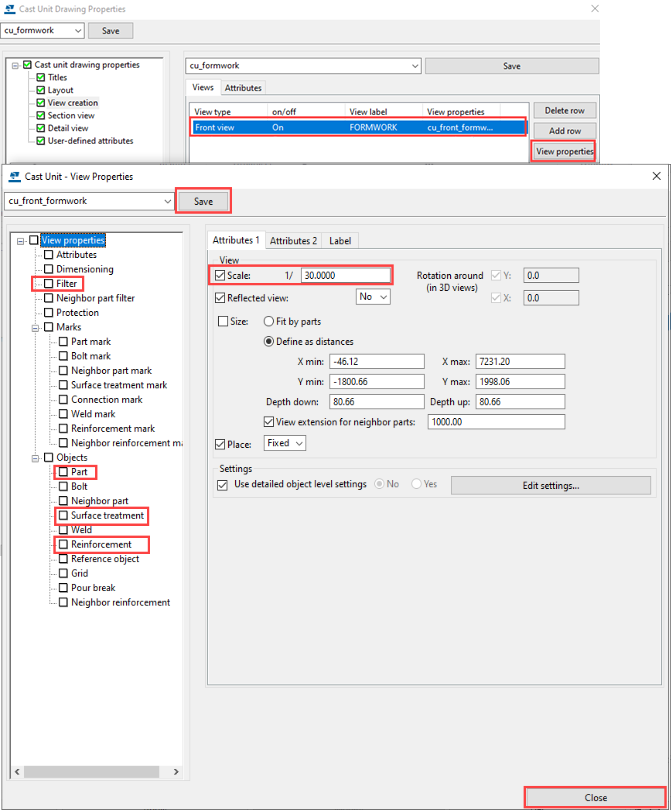This screenshot has width=672, height=811.
Task: Select Reinforcement under Objects in tree
Action: pyautogui.click(x=101, y=545)
